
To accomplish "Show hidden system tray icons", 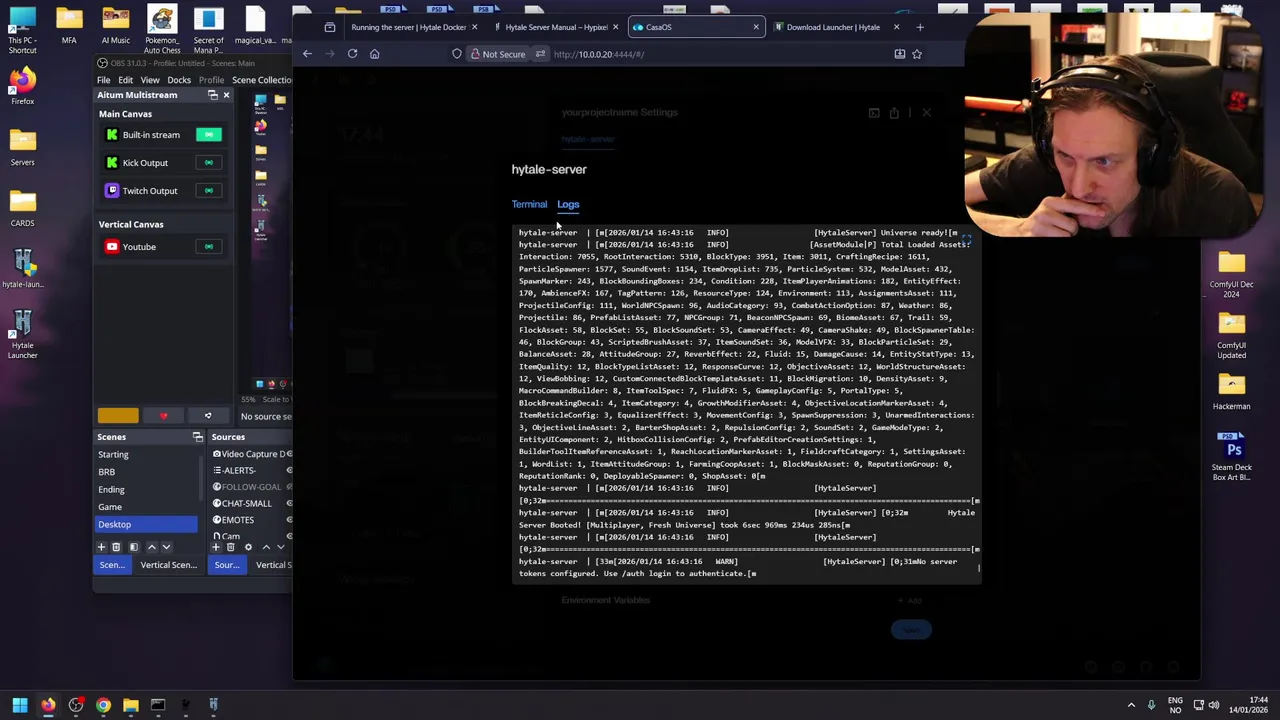I will pos(1131,705).
